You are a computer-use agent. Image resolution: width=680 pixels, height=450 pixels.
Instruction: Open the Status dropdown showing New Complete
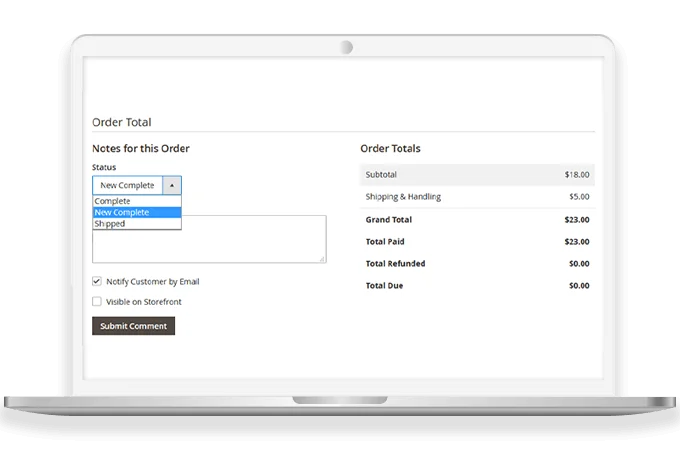137,185
